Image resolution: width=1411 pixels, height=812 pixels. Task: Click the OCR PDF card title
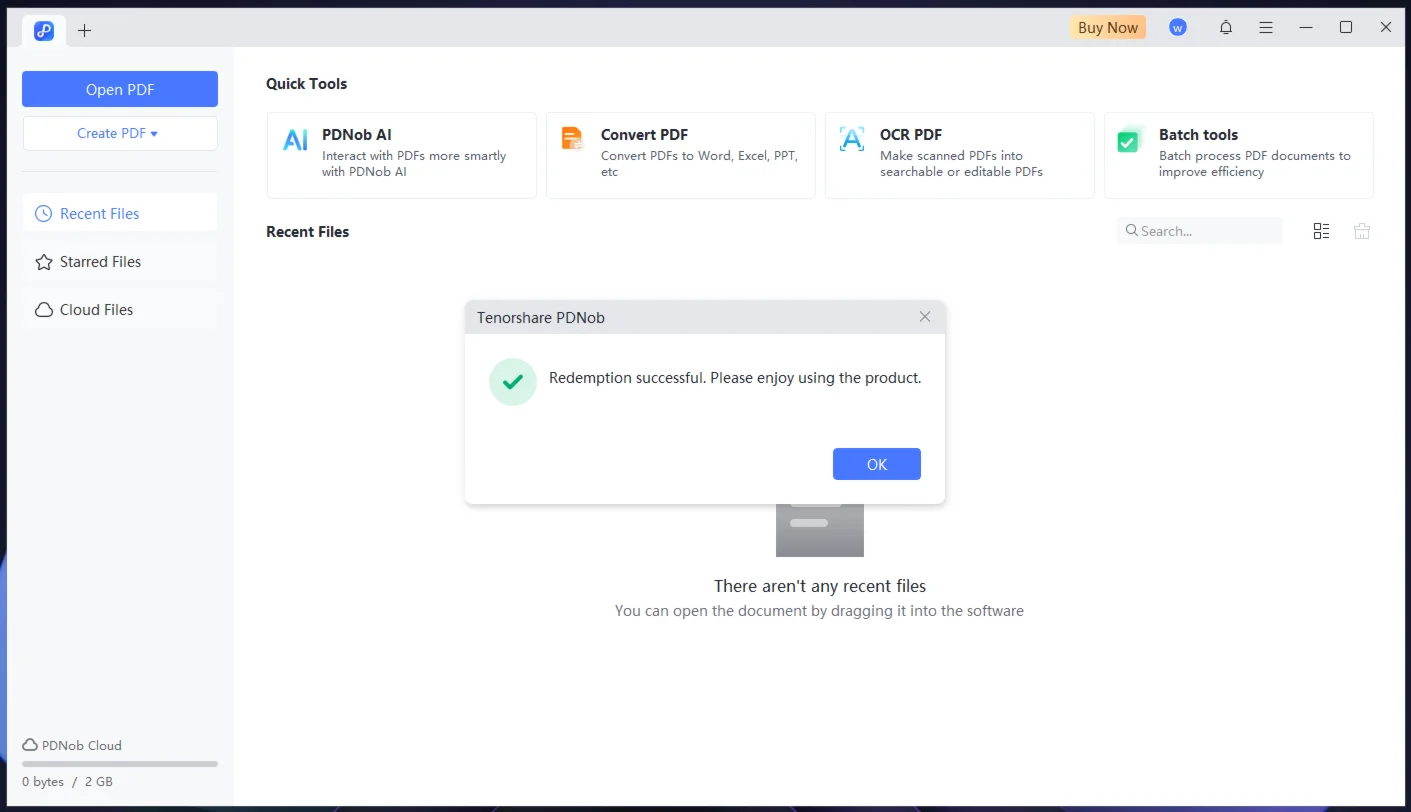tap(911, 134)
